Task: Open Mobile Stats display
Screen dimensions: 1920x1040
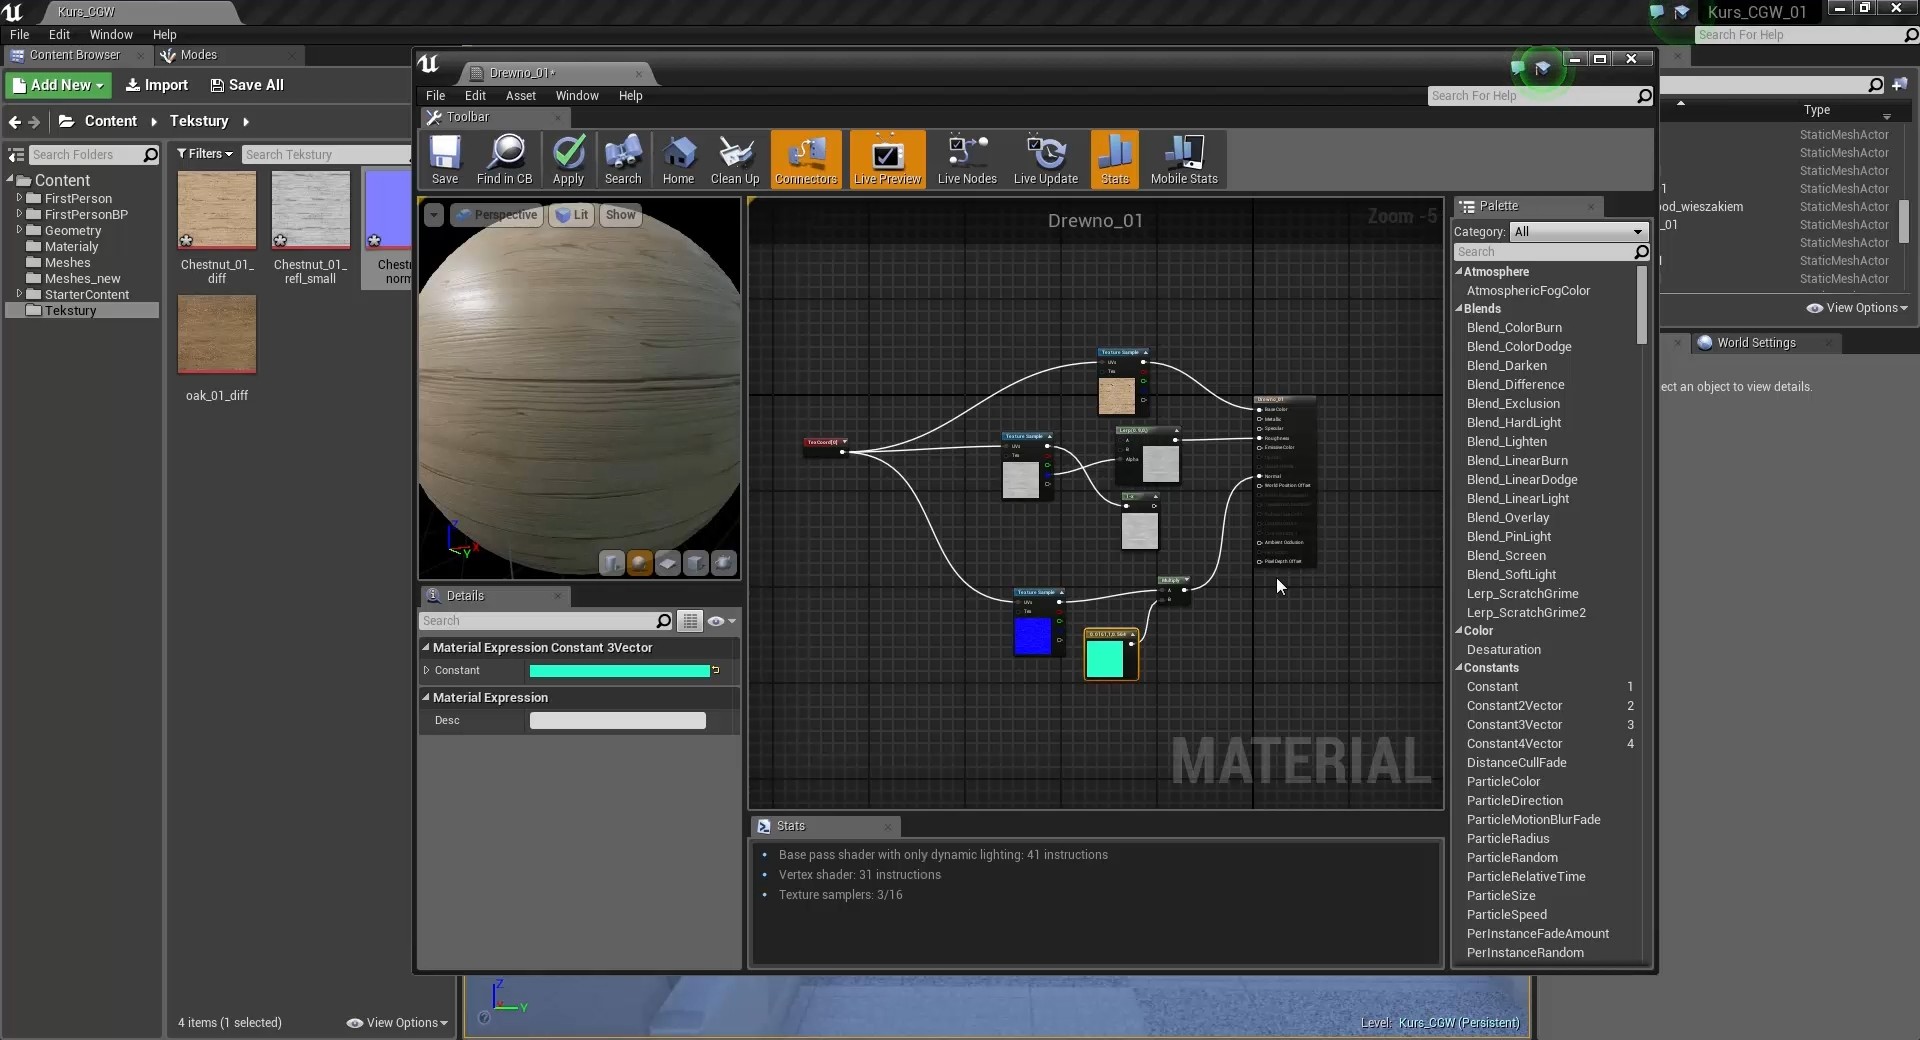Action: click(x=1184, y=160)
